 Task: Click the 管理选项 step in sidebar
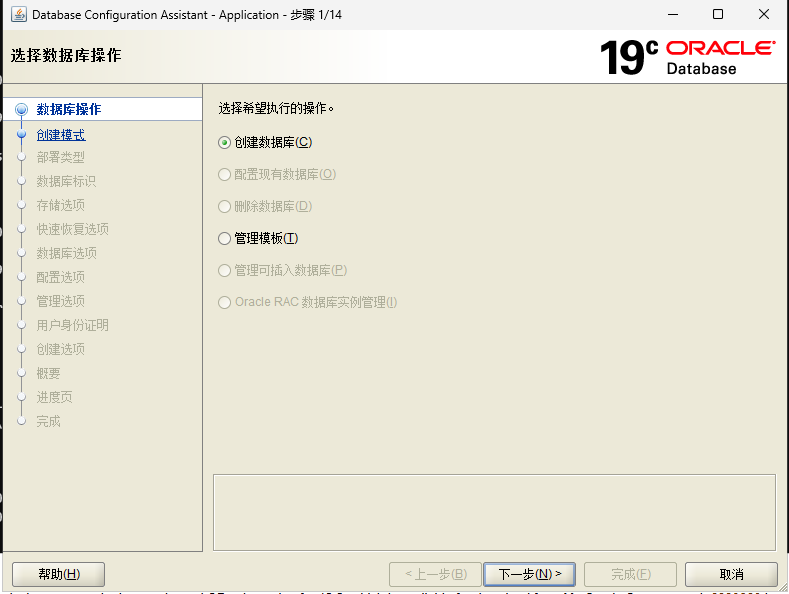coord(60,301)
